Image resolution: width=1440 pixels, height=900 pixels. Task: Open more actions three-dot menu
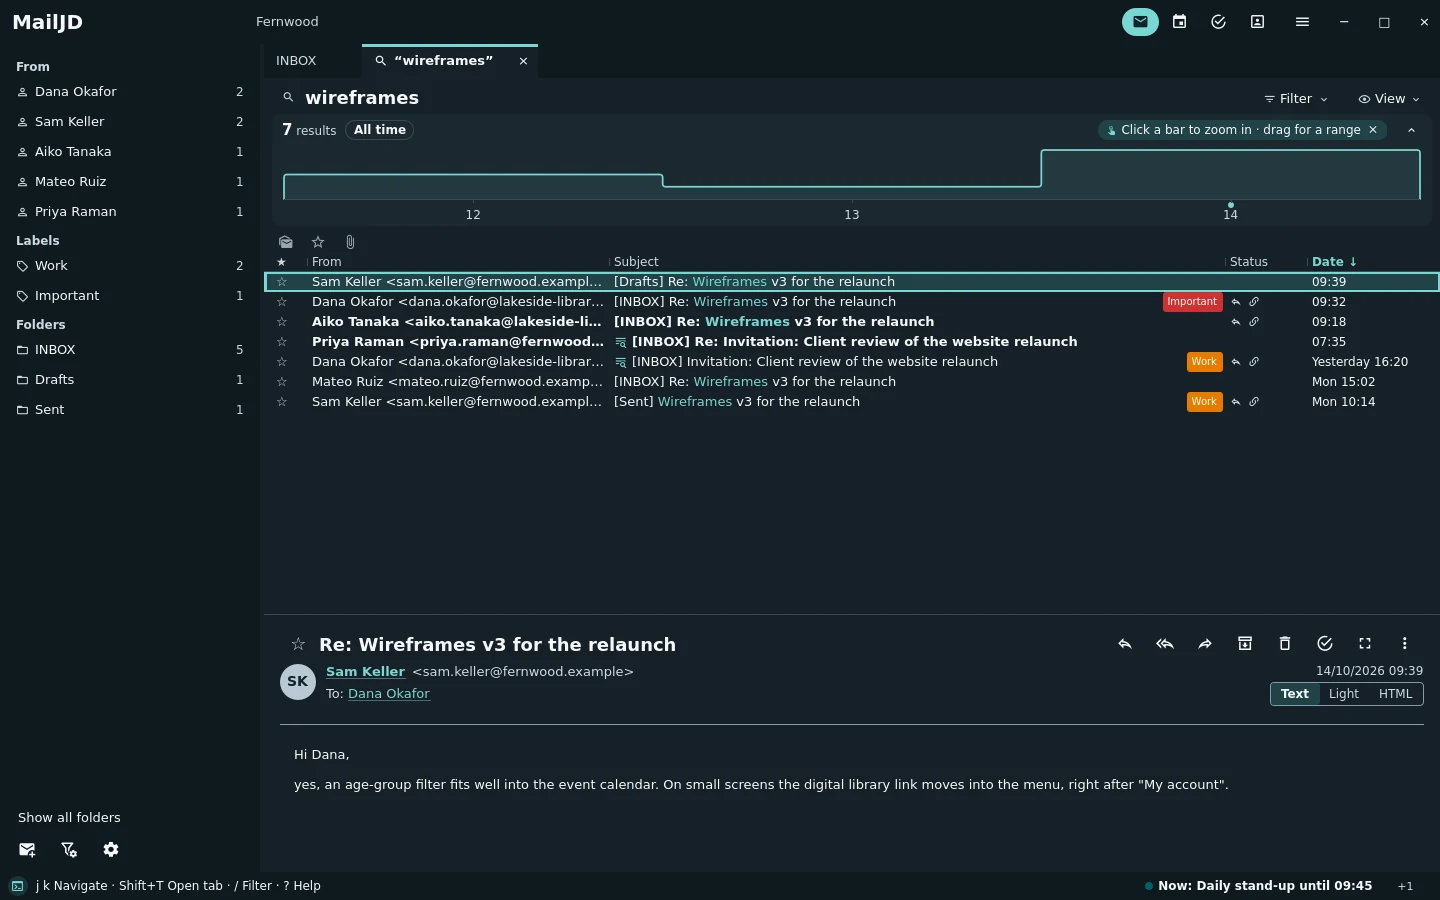1405,644
